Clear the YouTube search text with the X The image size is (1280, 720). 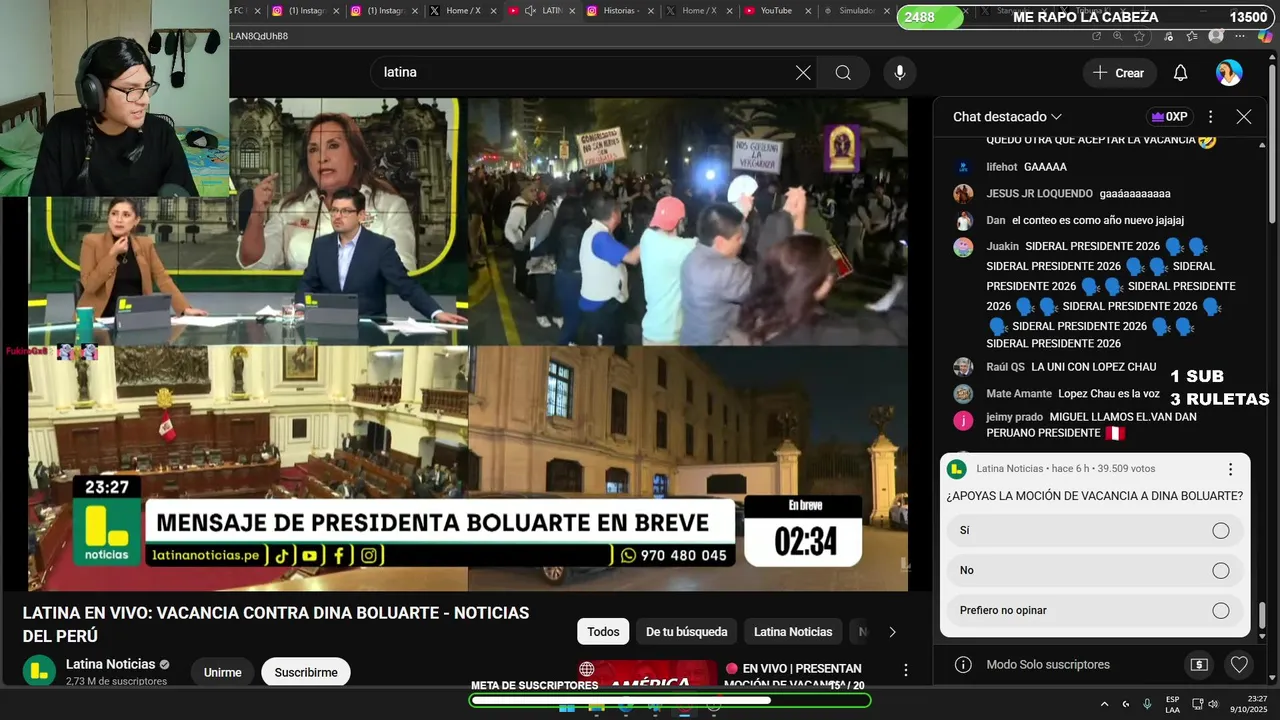pyautogui.click(x=803, y=73)
